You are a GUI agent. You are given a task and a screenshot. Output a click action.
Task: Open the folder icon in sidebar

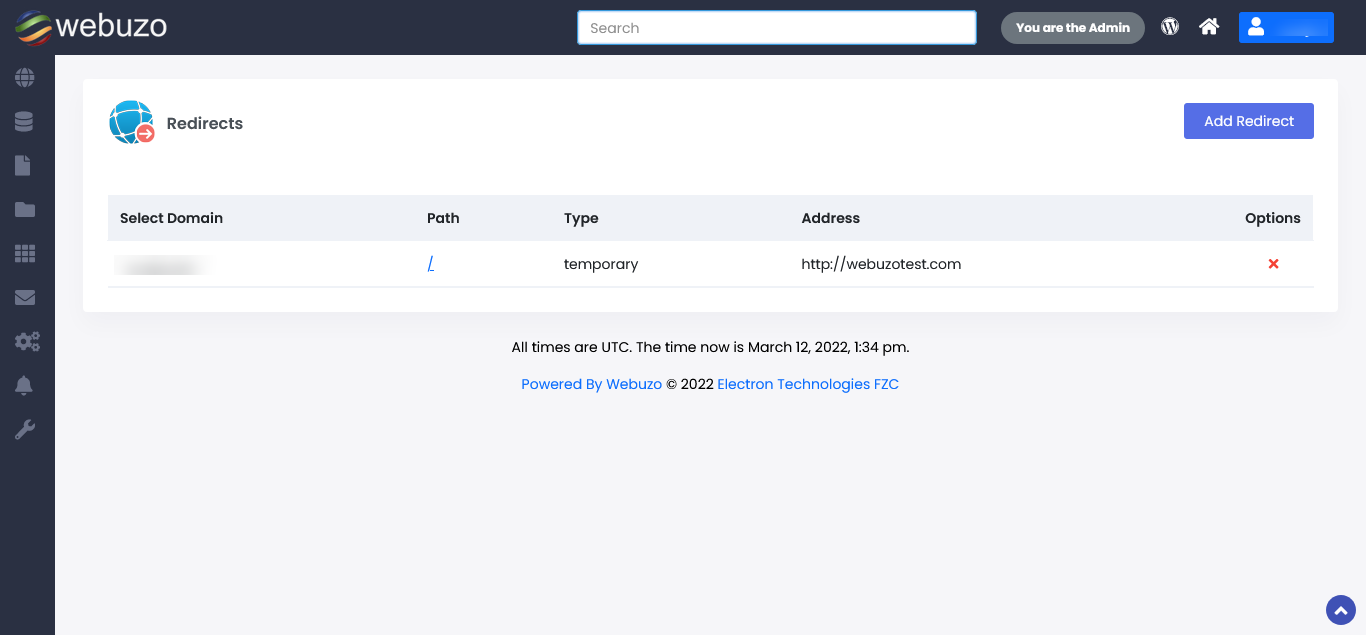pyautogui.click(x=25, y=209)
